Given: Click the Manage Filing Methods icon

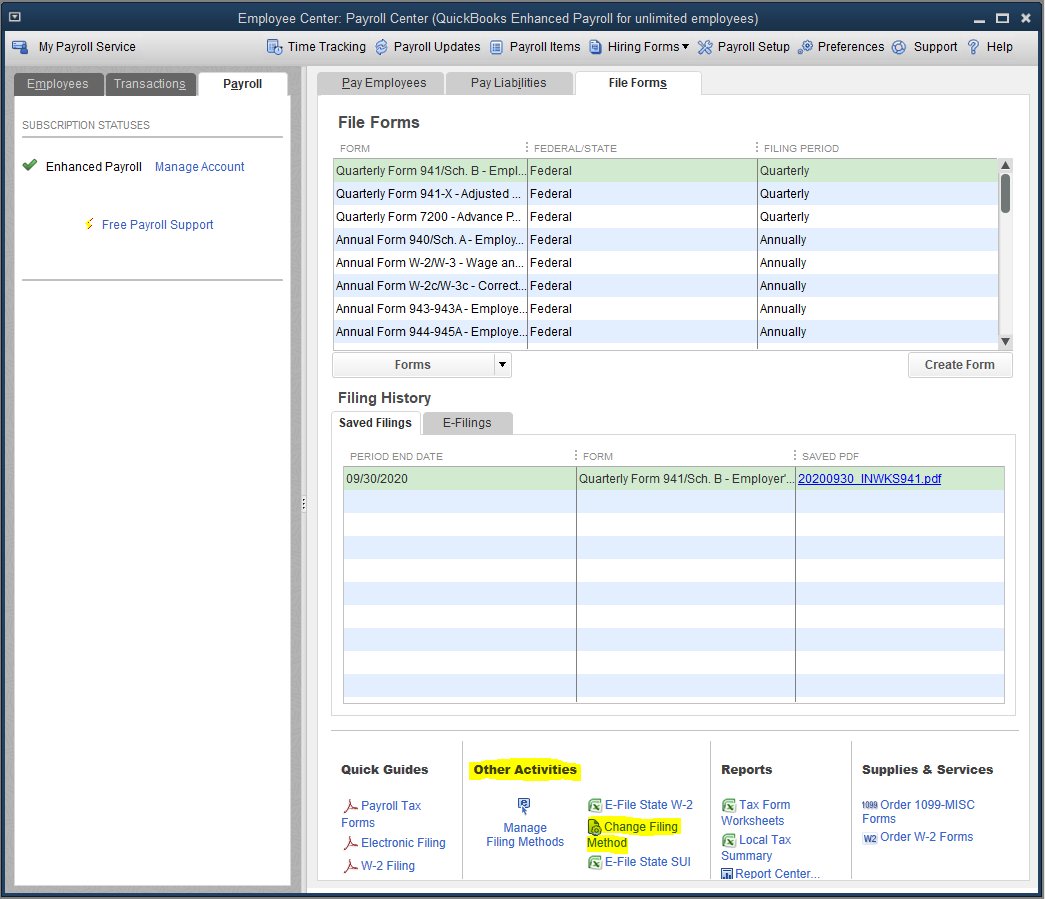Looking at the screenshot, I should click(524, 806).
